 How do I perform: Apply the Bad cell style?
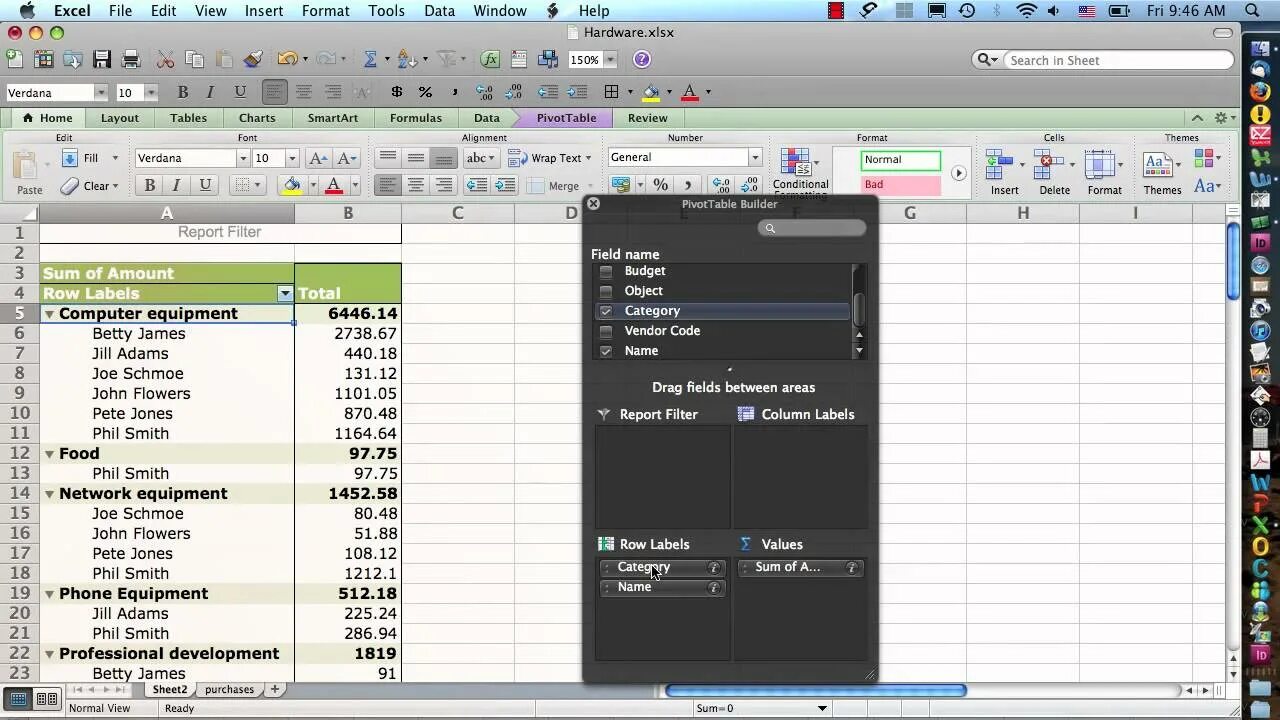901,185
